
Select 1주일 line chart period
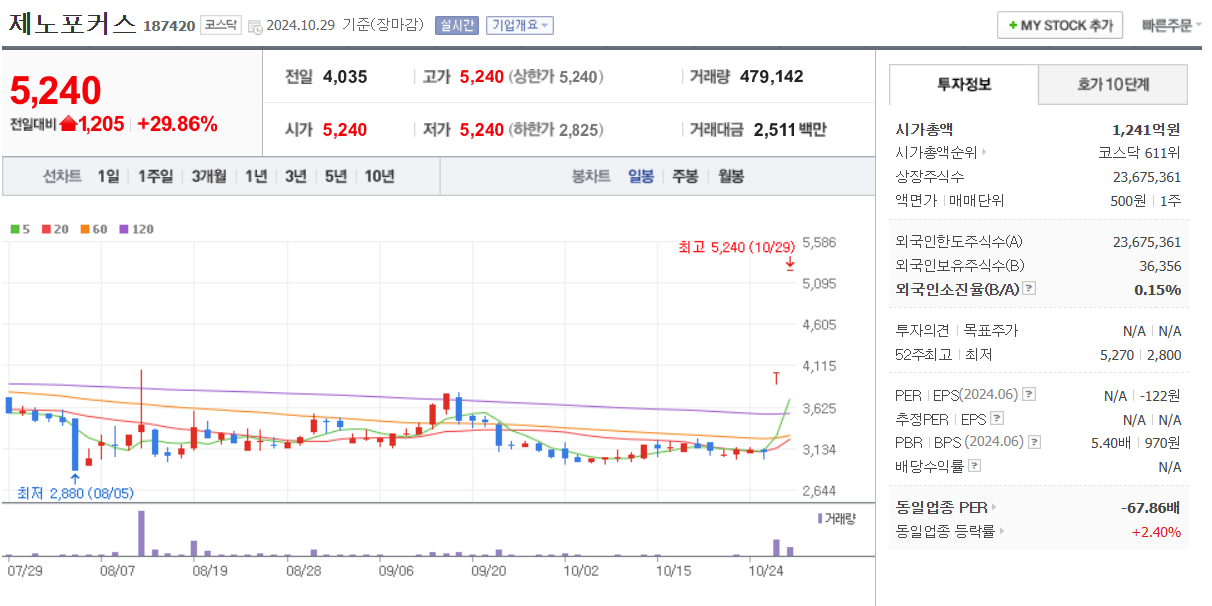(x=155, y=176)
